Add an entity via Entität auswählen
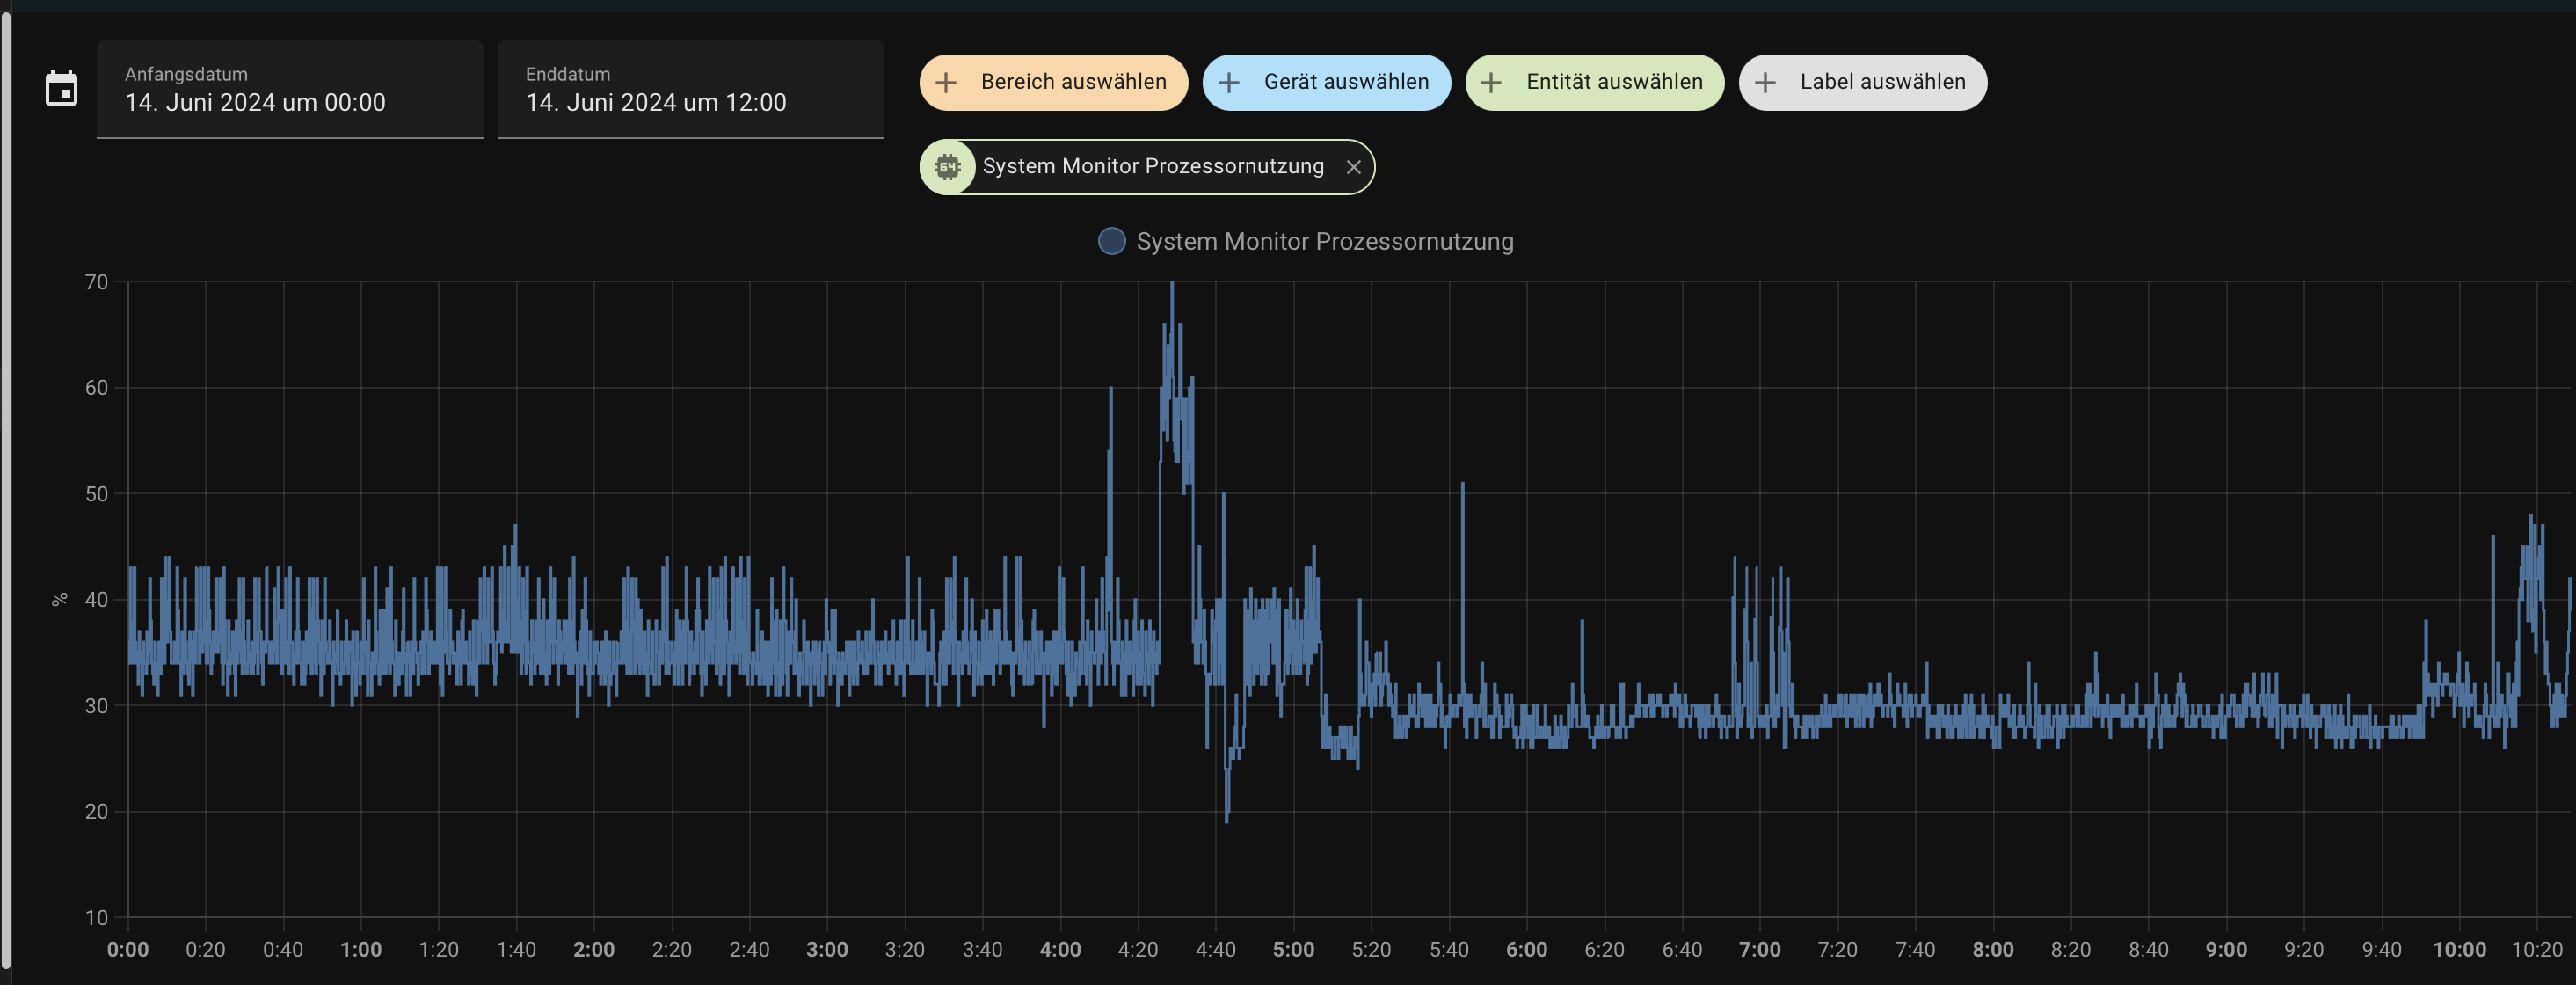 point(1595,82)
